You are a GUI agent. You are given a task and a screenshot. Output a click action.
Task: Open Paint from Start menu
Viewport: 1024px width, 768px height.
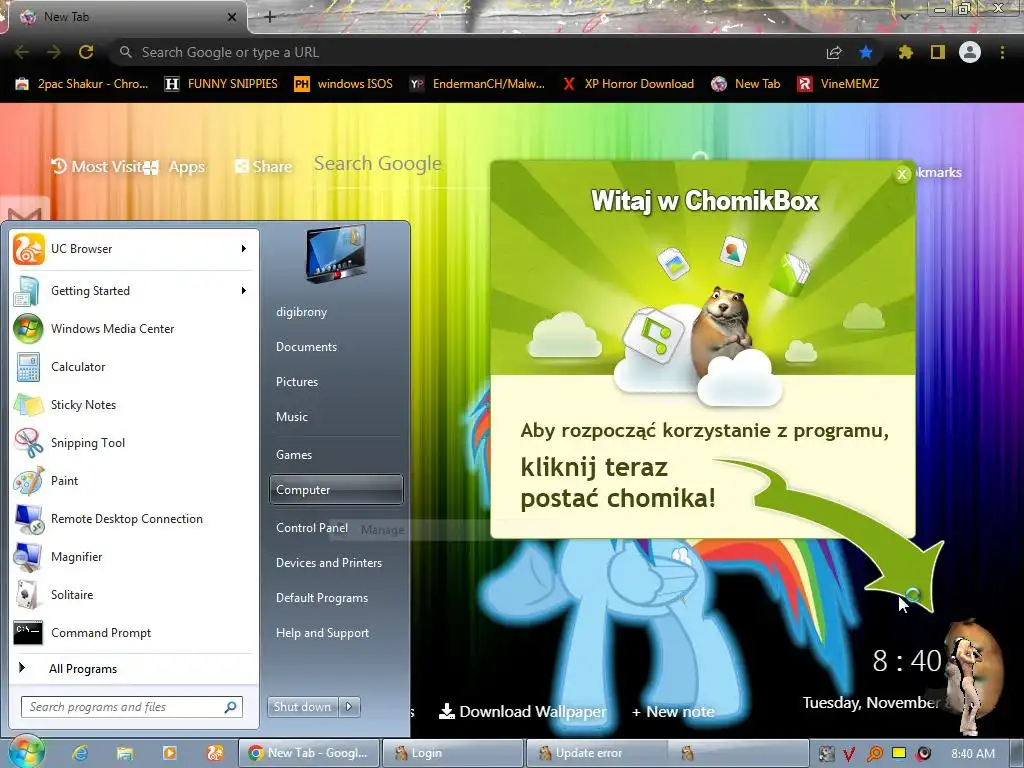(133, 481)
